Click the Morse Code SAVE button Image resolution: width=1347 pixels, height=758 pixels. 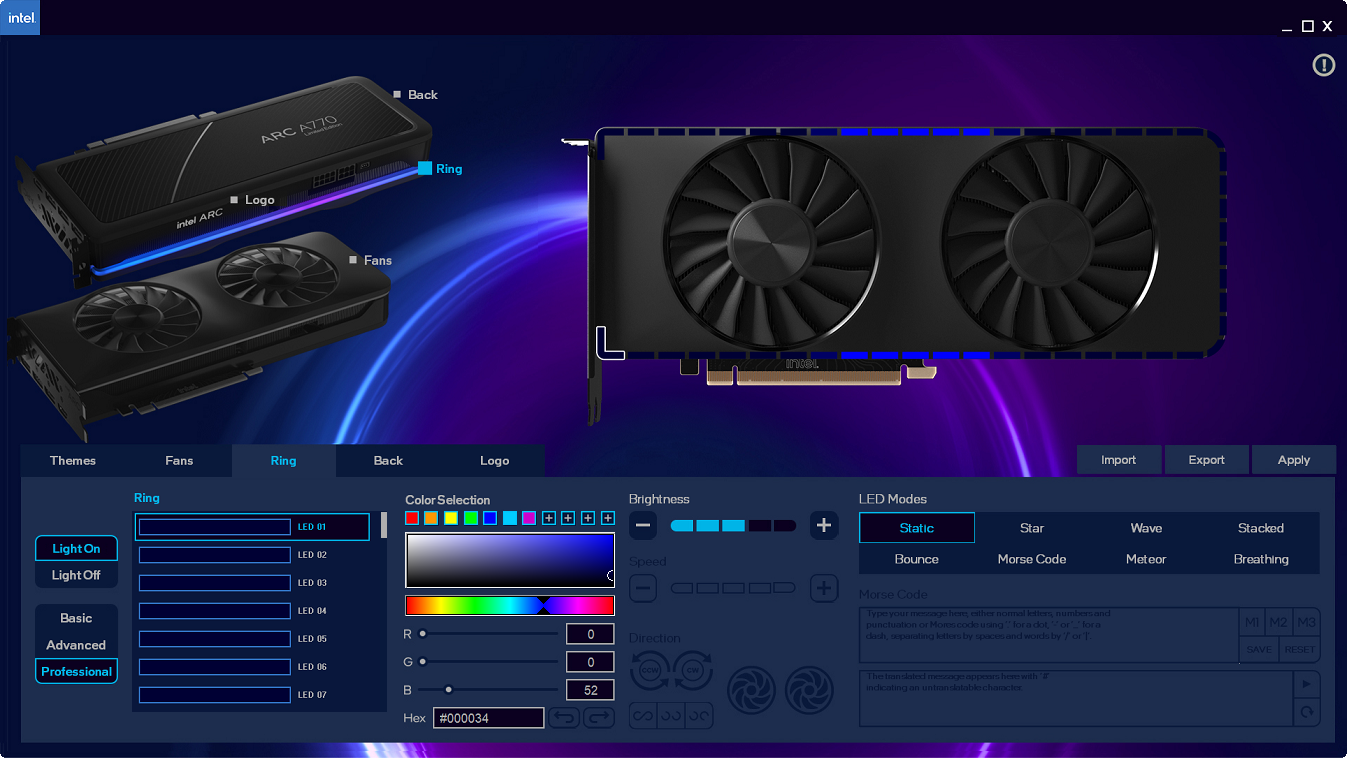[1259, 649]
